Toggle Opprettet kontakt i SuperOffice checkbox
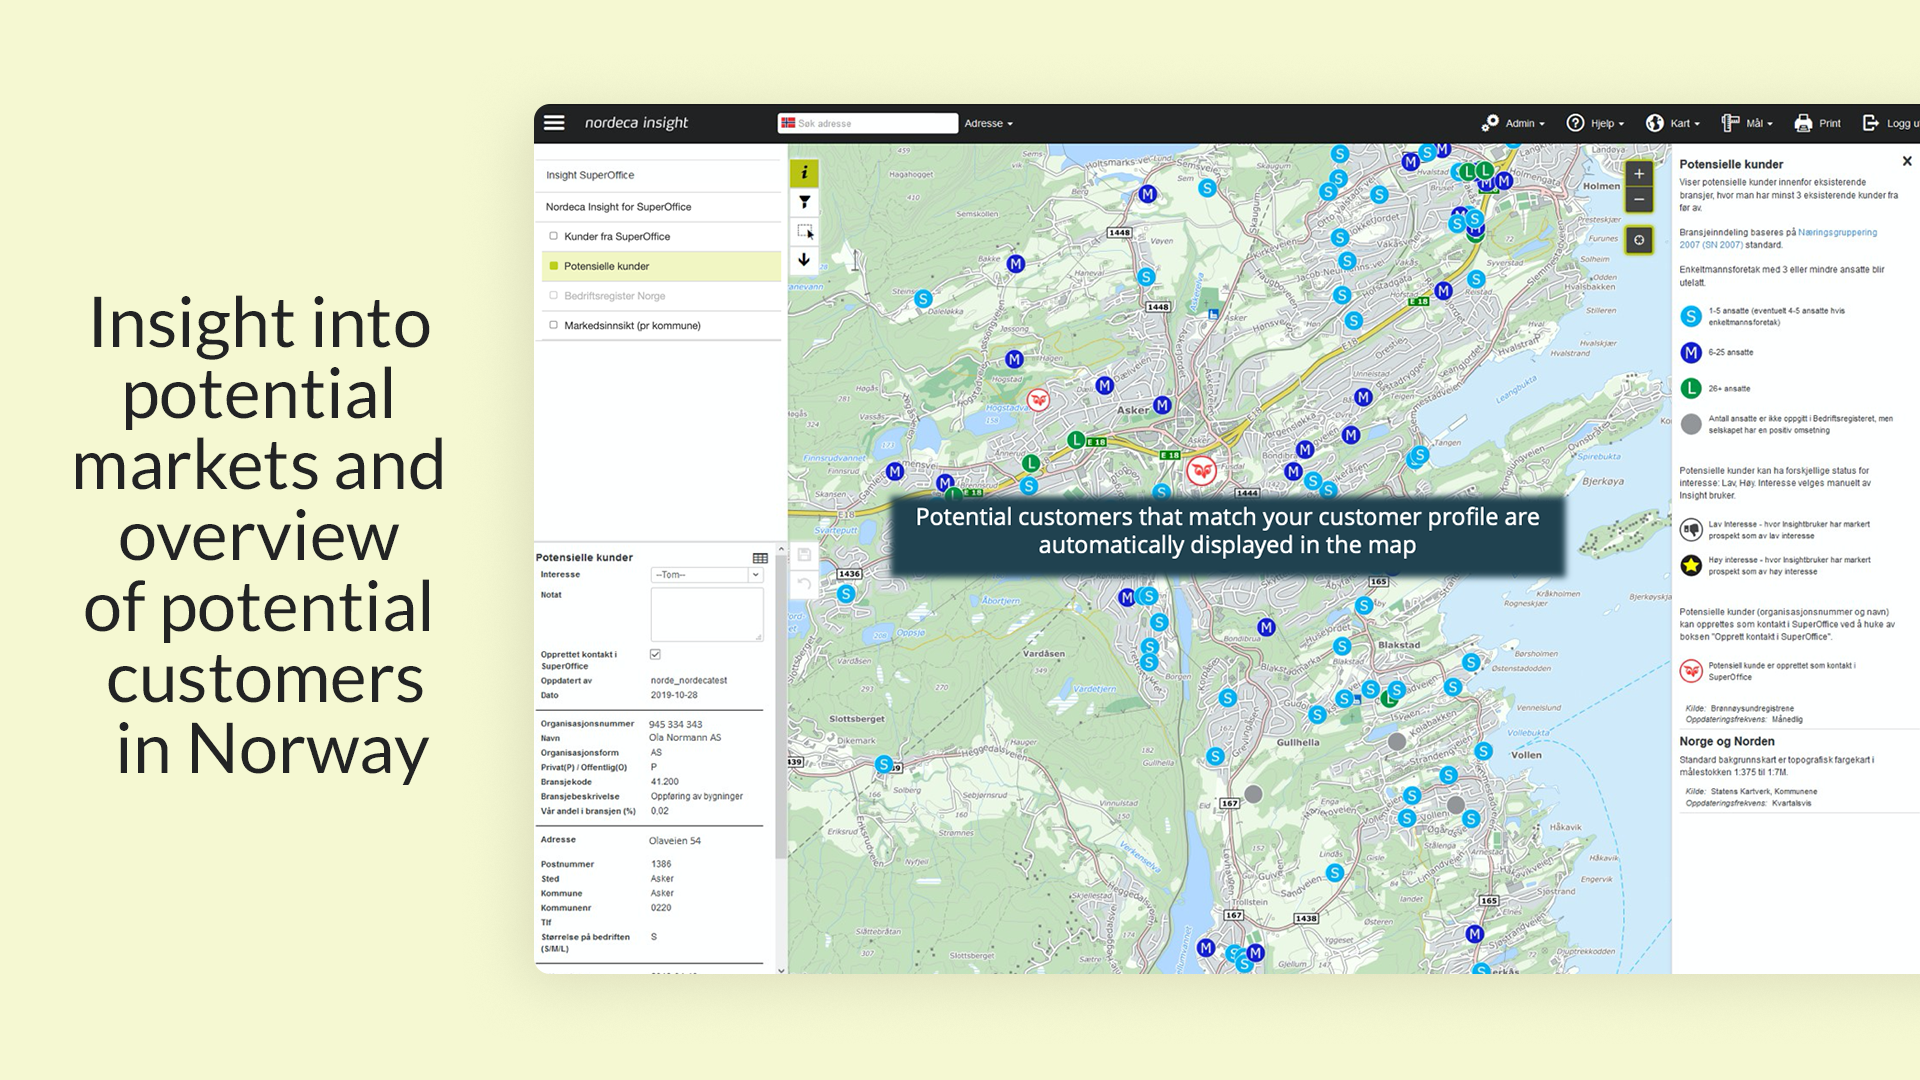This screenshot has height=1080, width=1920. point(655,654)
